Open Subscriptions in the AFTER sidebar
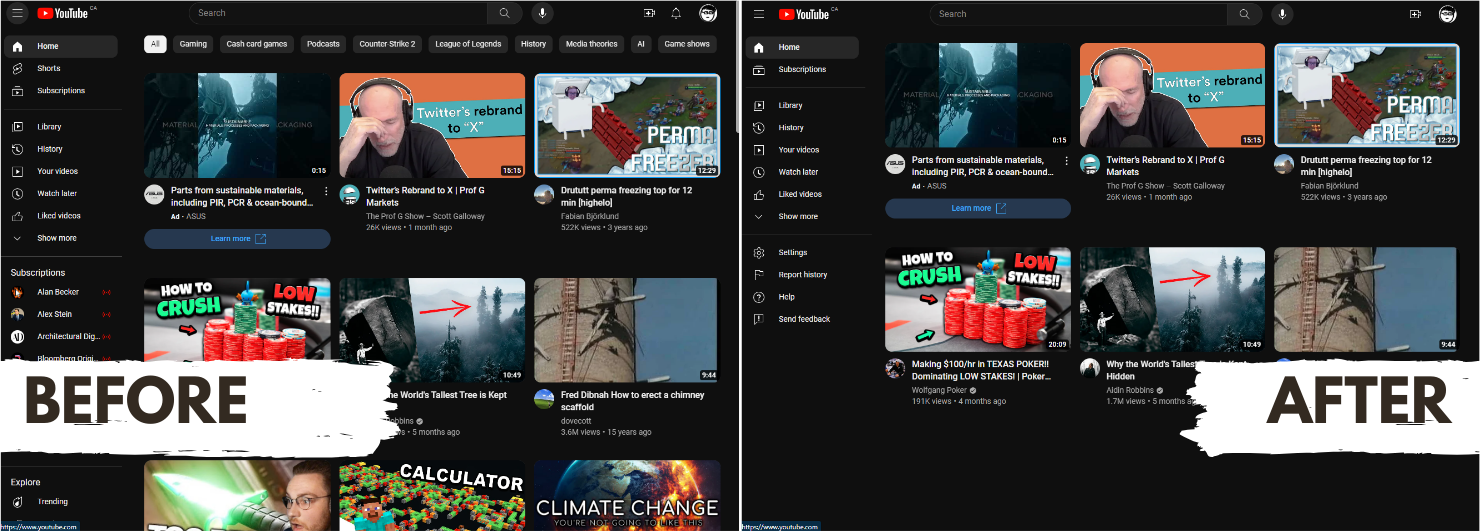Viewport: 1482px width, 532px height. click(802, 69)
